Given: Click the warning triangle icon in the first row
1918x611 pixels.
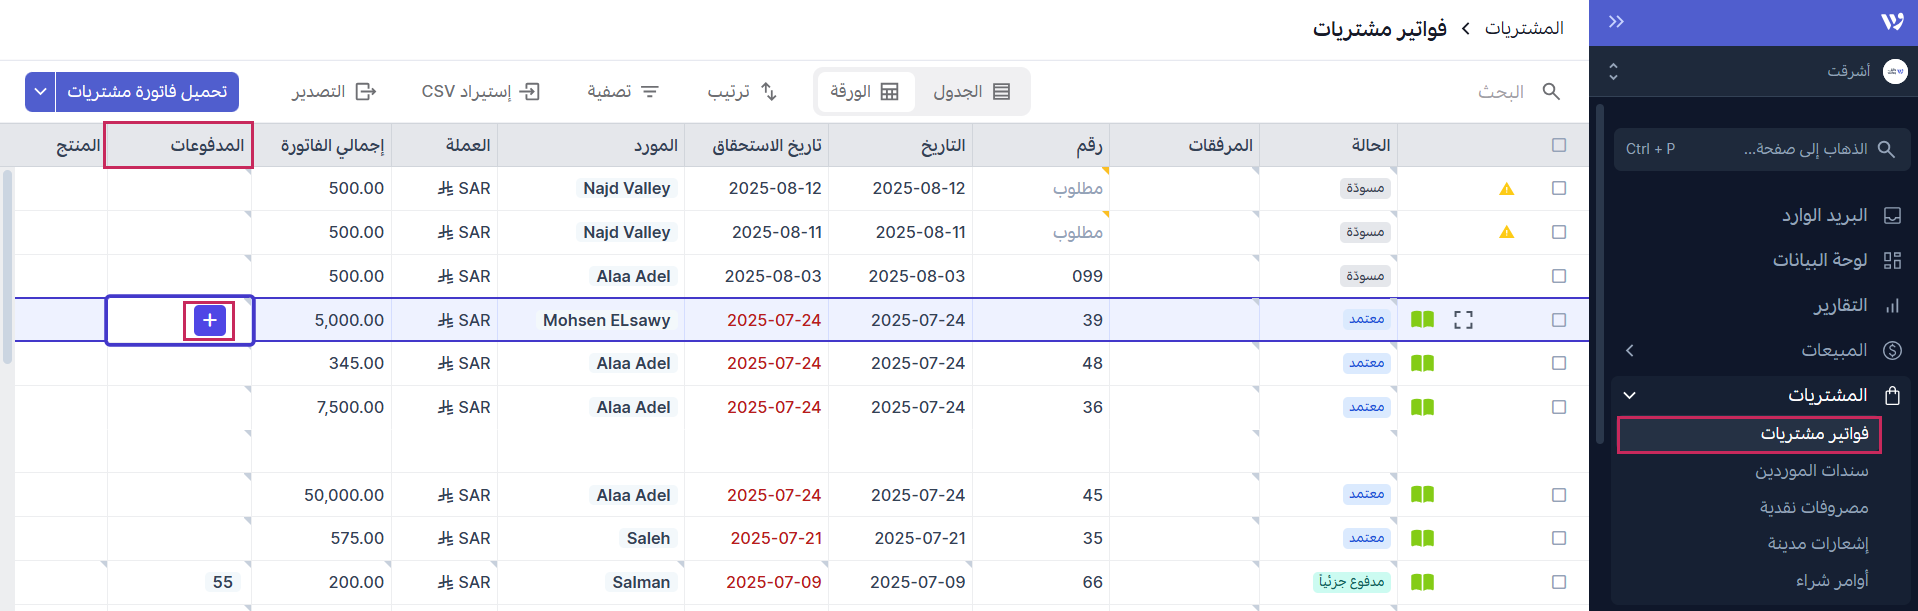Looking at the screenshot, I should pos(1506,189).
